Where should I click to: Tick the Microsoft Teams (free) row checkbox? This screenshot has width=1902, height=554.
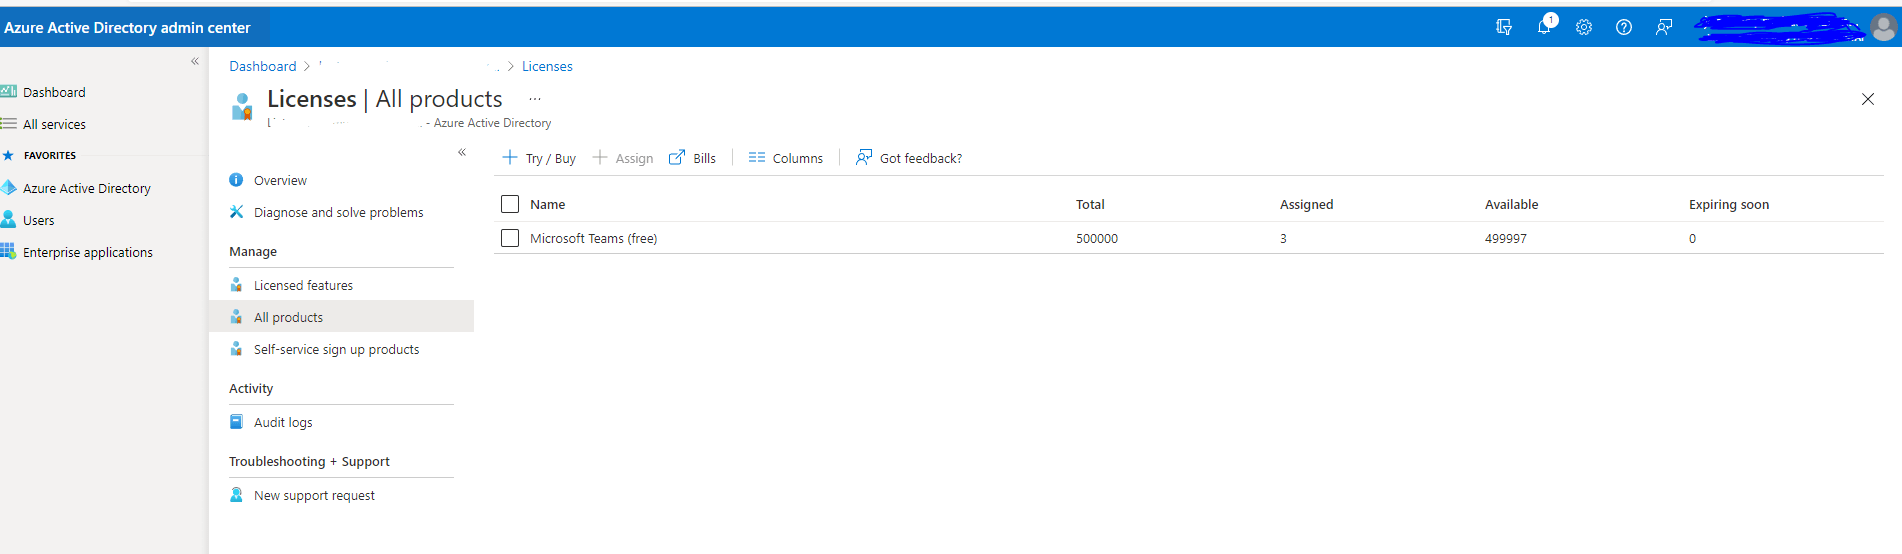[x=510, y=238]
